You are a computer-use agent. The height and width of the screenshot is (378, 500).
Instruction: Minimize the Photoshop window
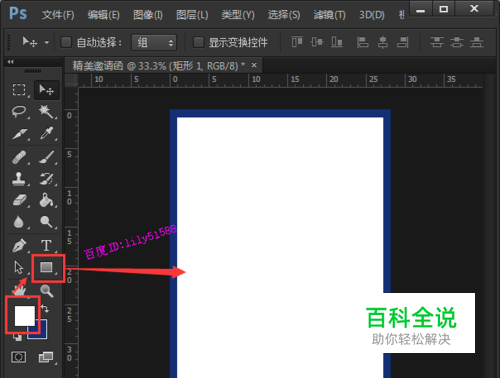coord(421,9)
